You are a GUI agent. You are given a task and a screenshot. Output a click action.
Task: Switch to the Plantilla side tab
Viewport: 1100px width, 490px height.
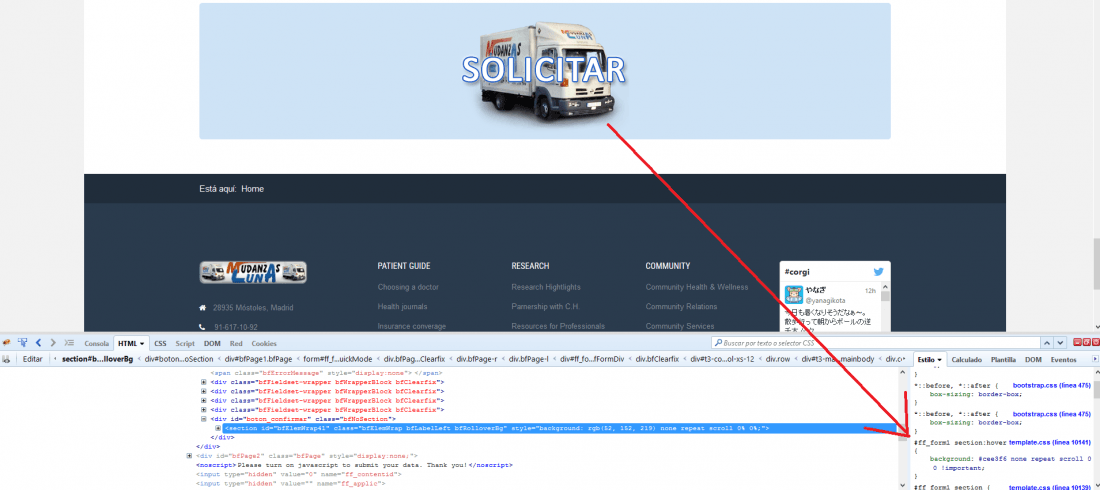(1003, 359)
